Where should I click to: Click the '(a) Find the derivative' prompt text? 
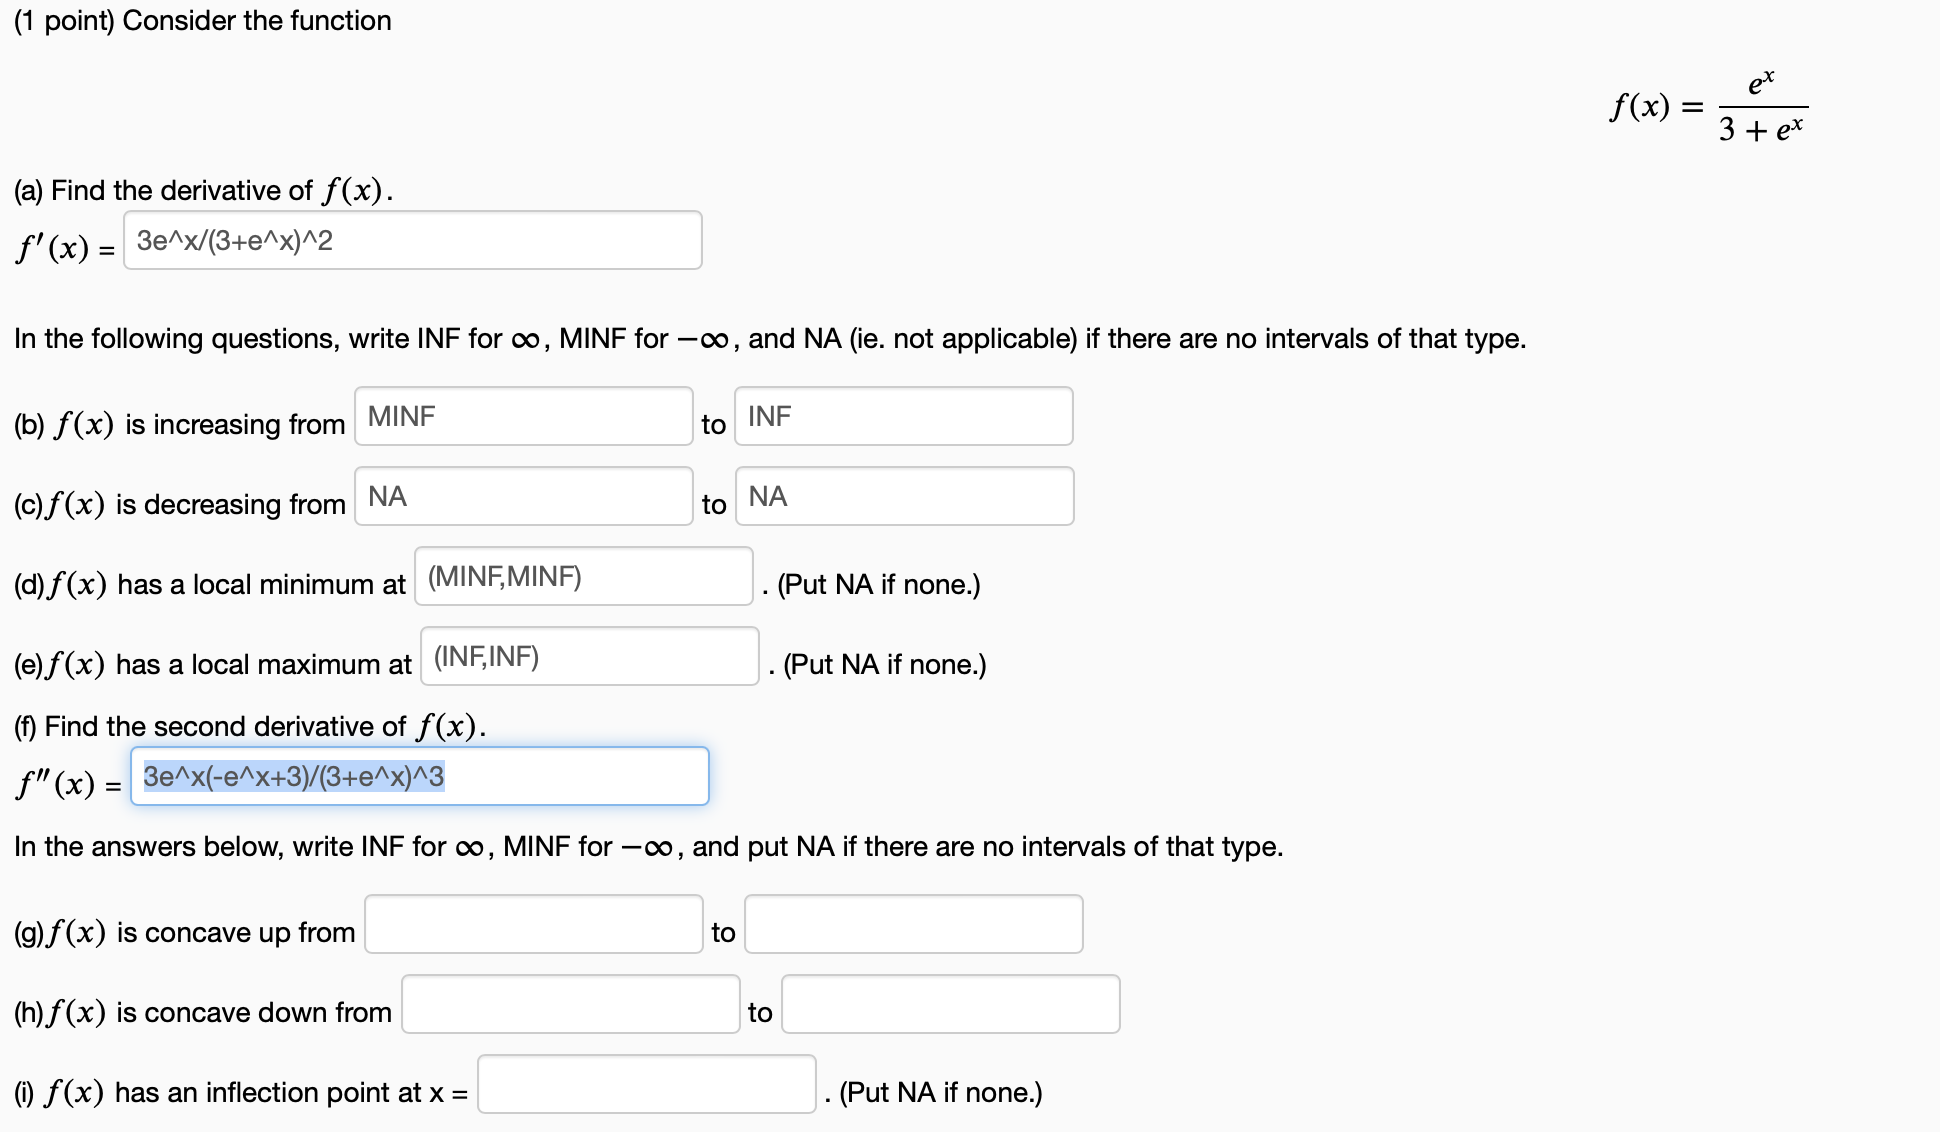point(203,190)
